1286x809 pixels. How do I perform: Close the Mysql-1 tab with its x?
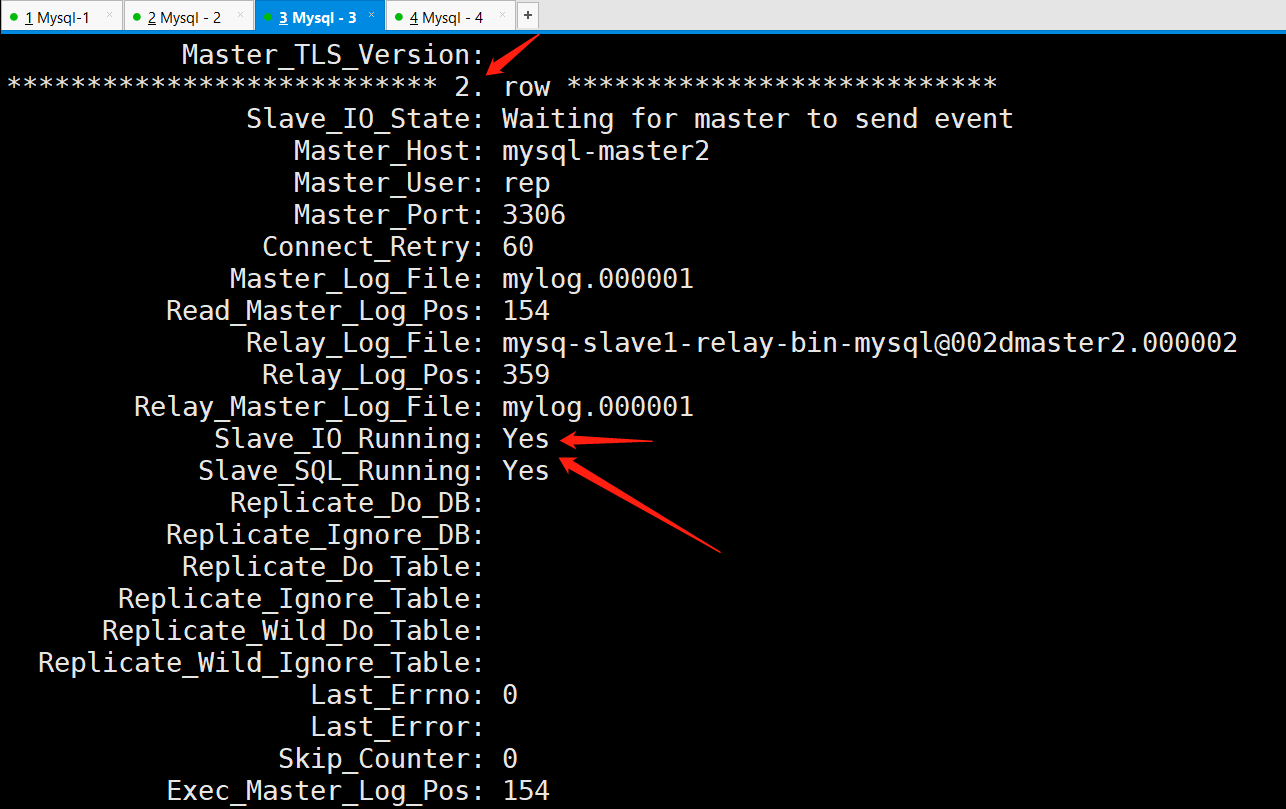coord(109,15)
